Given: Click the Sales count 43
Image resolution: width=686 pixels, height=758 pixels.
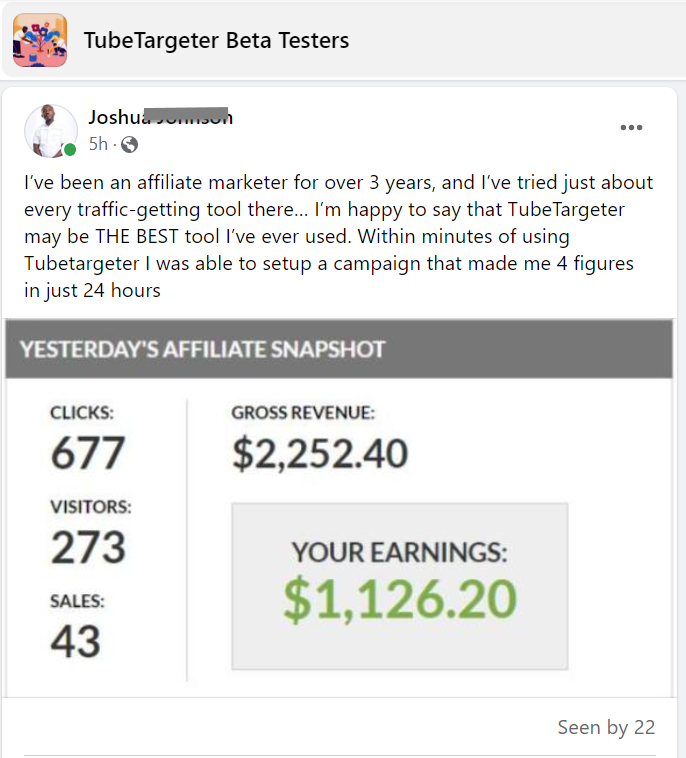Looking at the screenshot, I should pyautogui.click(x=75, y=641).
